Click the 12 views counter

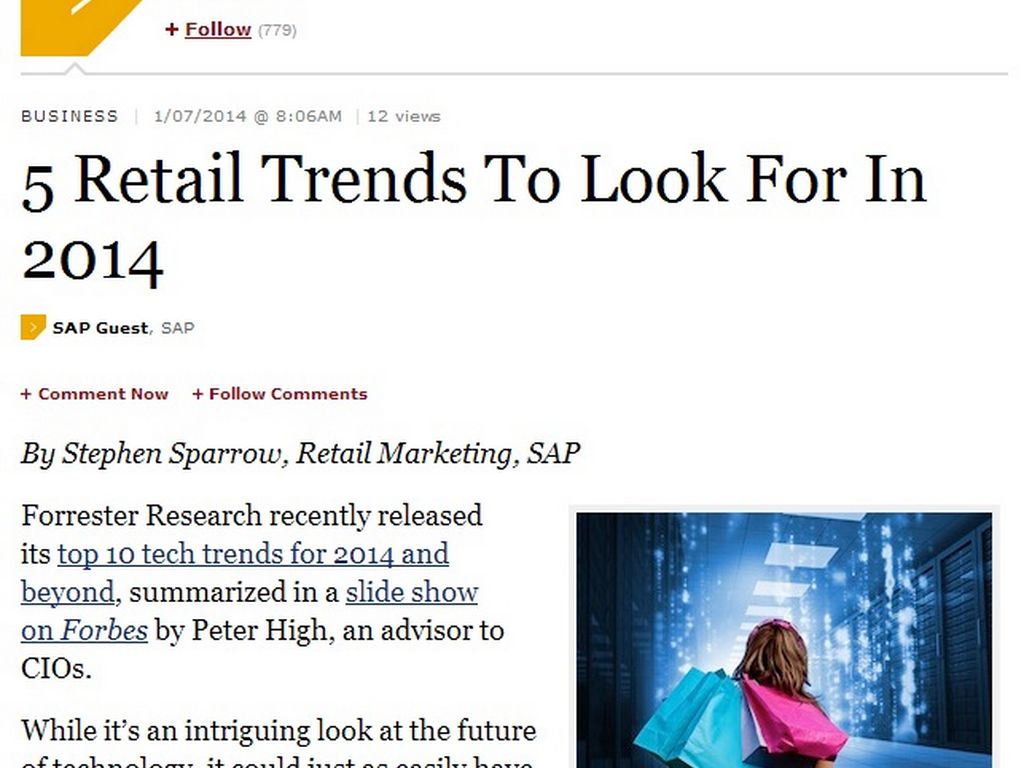click(403, 116)
